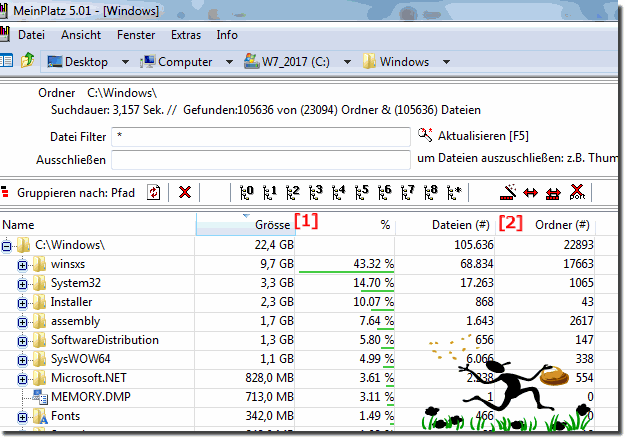Click the Windows breadcrumb button
The image size is (625, 438).
pos(396,62)
